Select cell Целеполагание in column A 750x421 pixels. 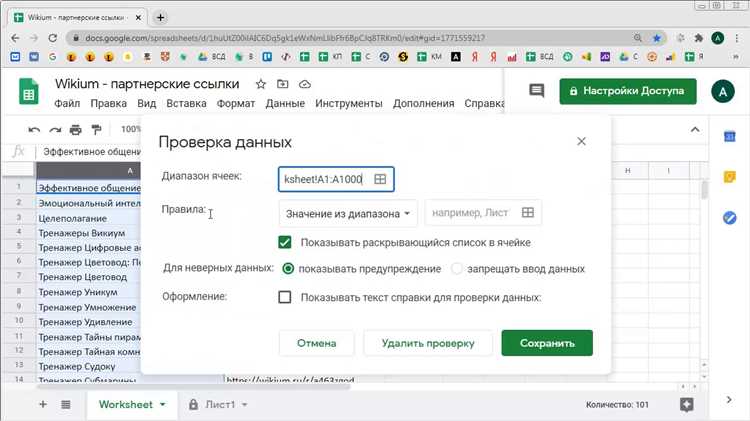[88, 218]
